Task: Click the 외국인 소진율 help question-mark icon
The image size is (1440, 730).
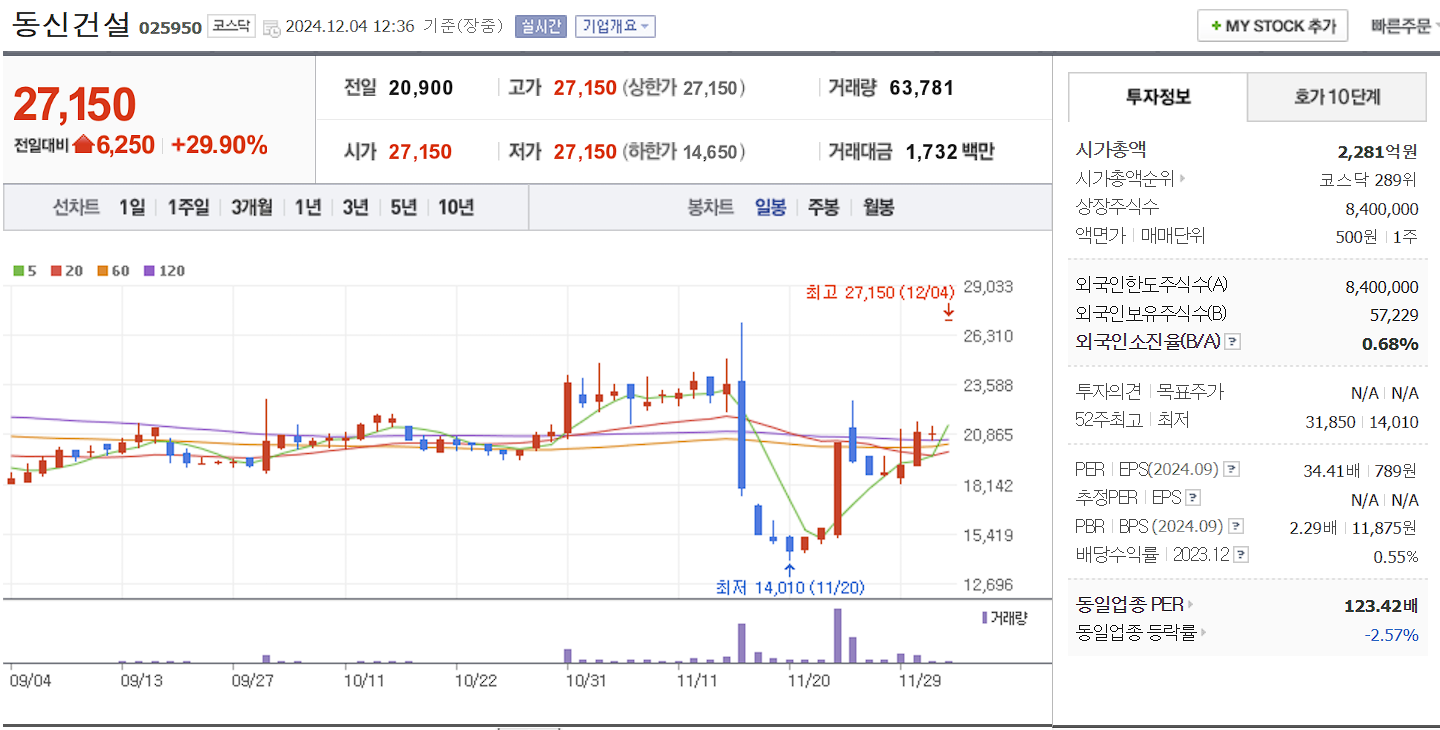Action: pyautogui.click(x=1233, y=342)
